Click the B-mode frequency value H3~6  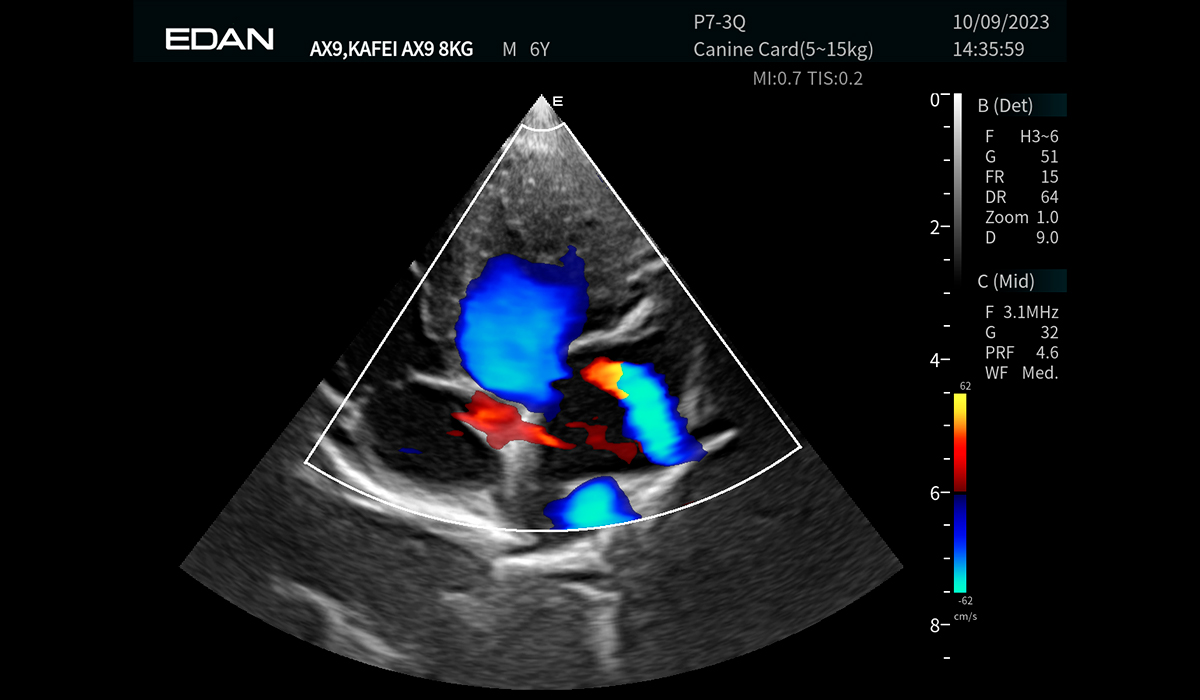1038,137
